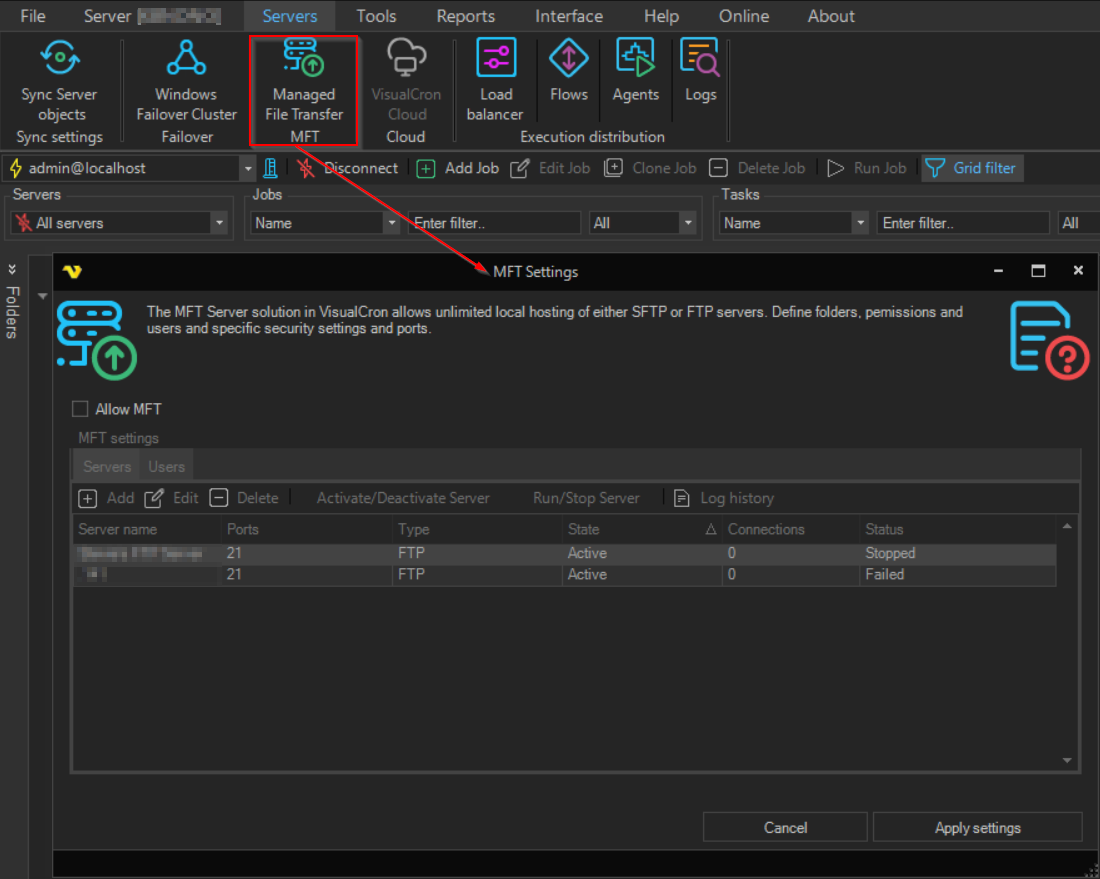Open Managed File Transfer ribbon icon
The width and height of the screenshot is (1100, 879).
[304, 59]
